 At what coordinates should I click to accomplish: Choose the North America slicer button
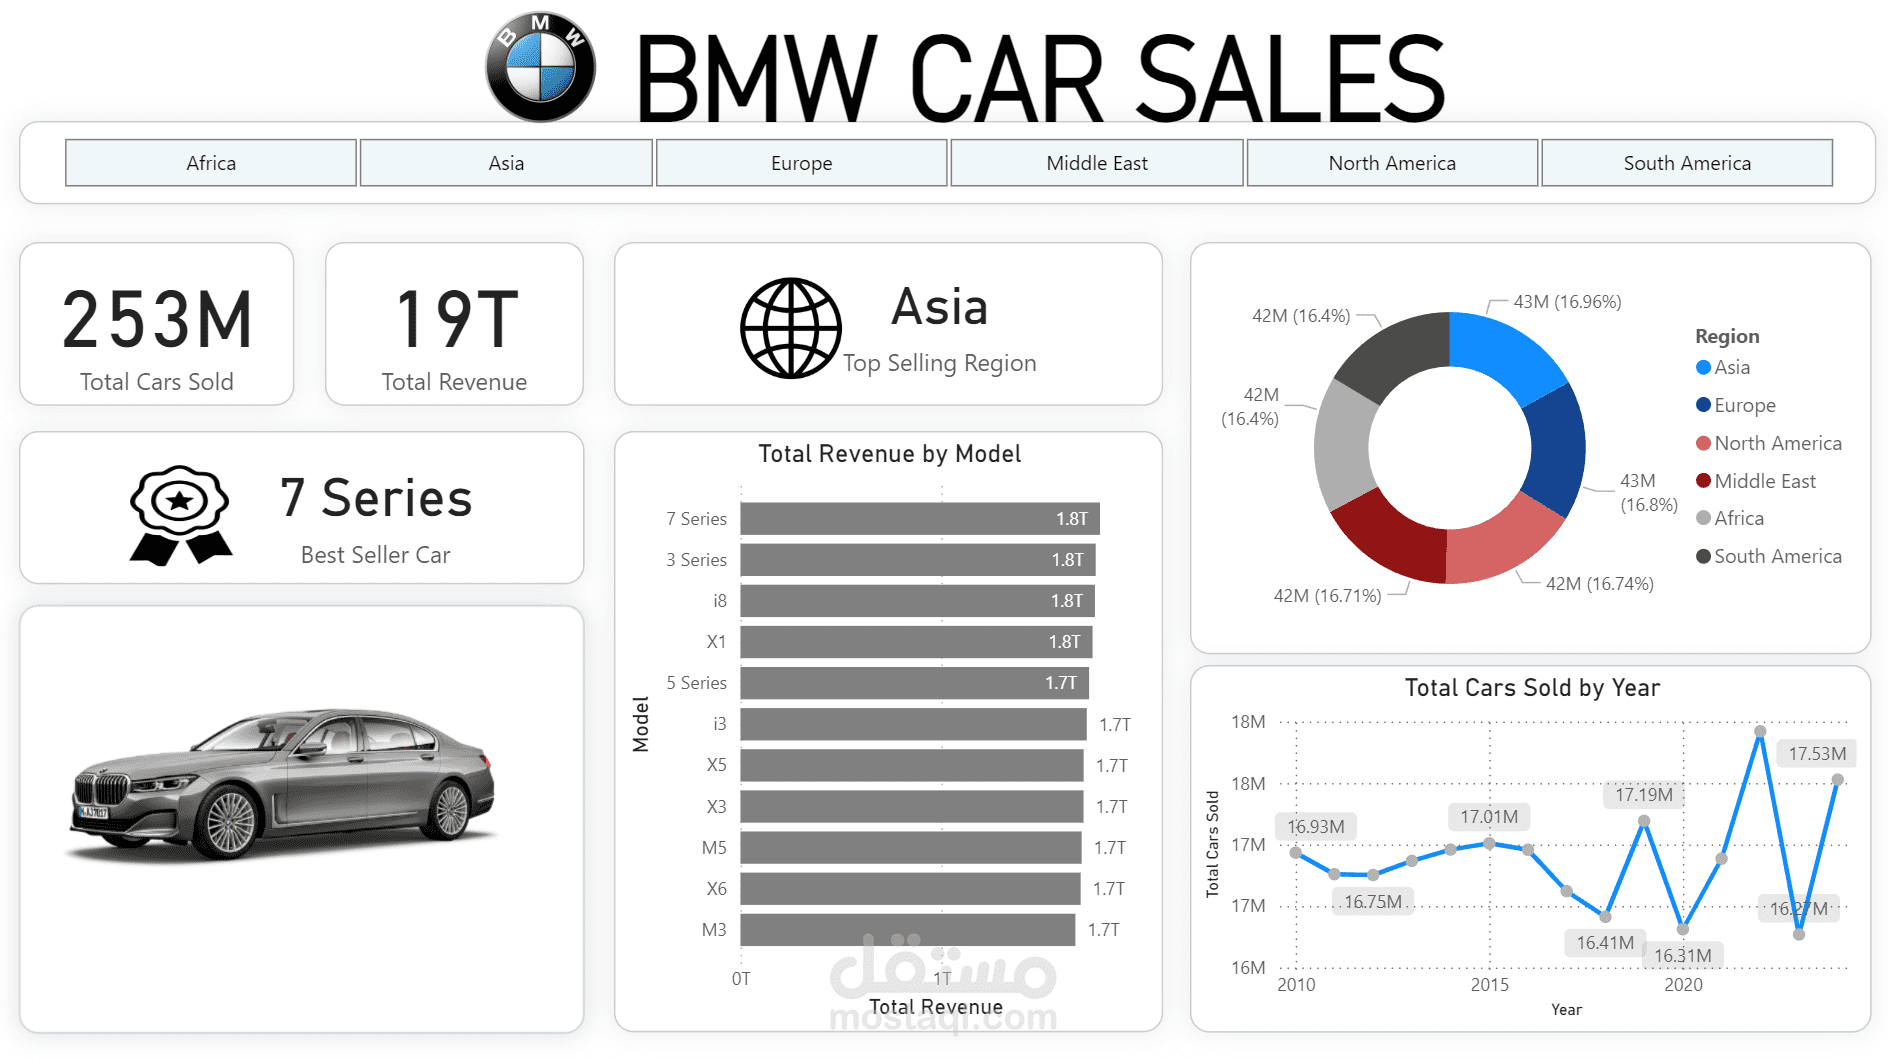click(1392, 163)
